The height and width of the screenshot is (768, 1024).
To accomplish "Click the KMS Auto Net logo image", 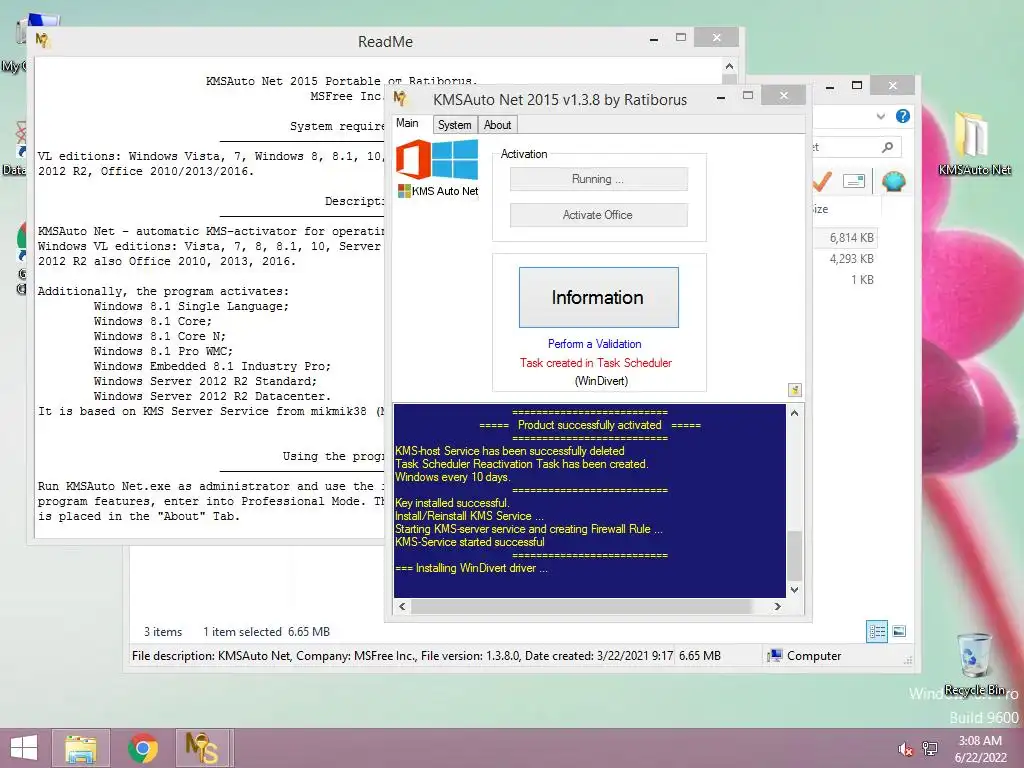I will [437, 168].
